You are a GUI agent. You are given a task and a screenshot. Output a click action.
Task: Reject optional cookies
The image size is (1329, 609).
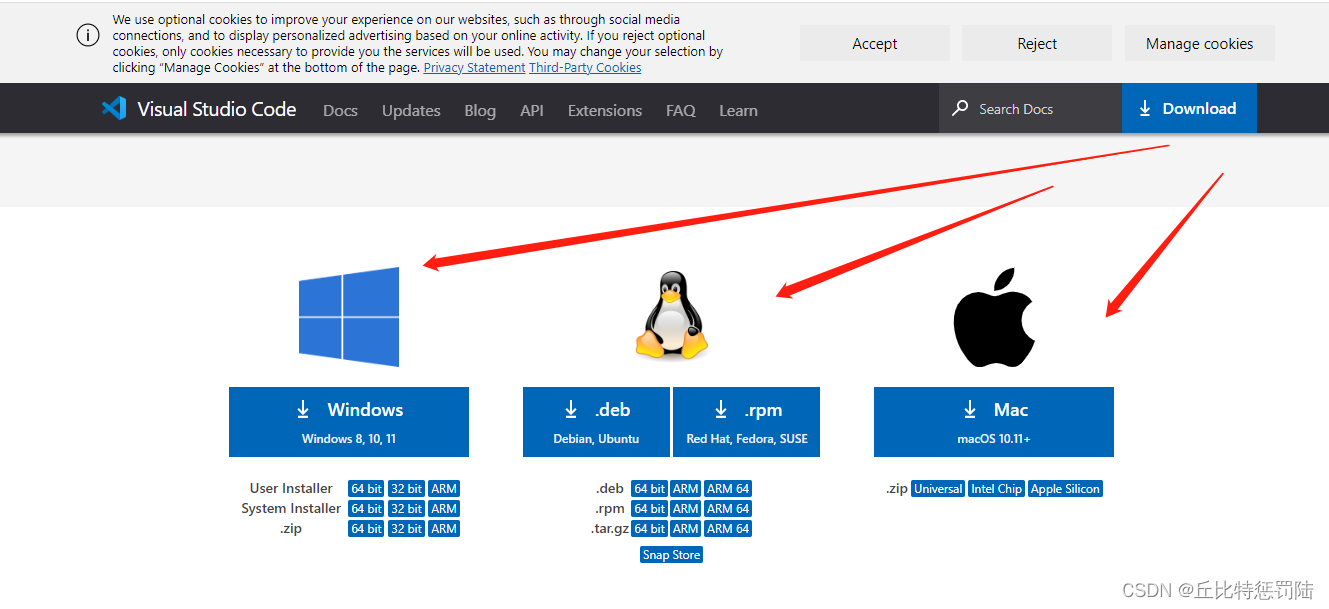point(1036,44)
